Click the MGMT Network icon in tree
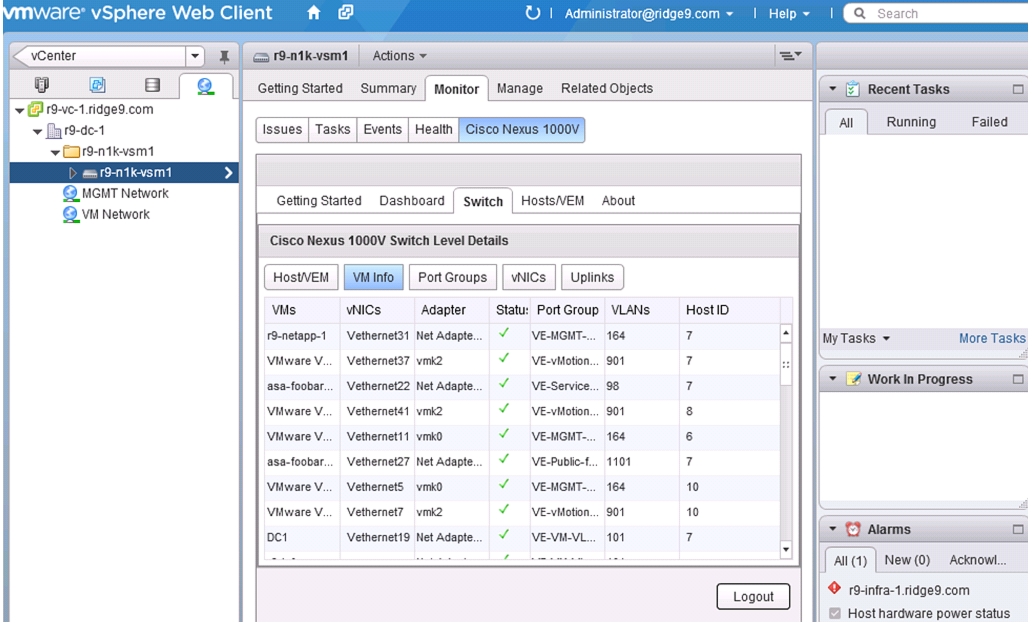Screen dimensions: 1032x623 pyautogui.click(x=70, y=193)
